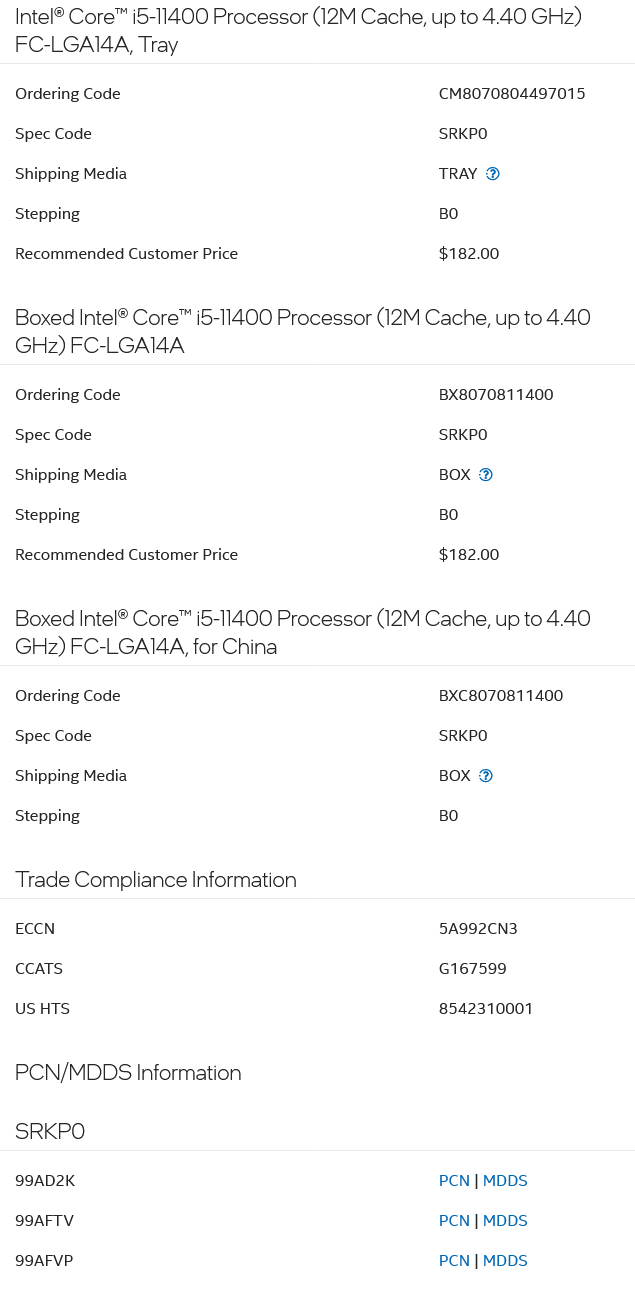Screen dimensions: 635x1314
Task: Select the ordering code BXC8070811400 for China
Action: point(500,695)
